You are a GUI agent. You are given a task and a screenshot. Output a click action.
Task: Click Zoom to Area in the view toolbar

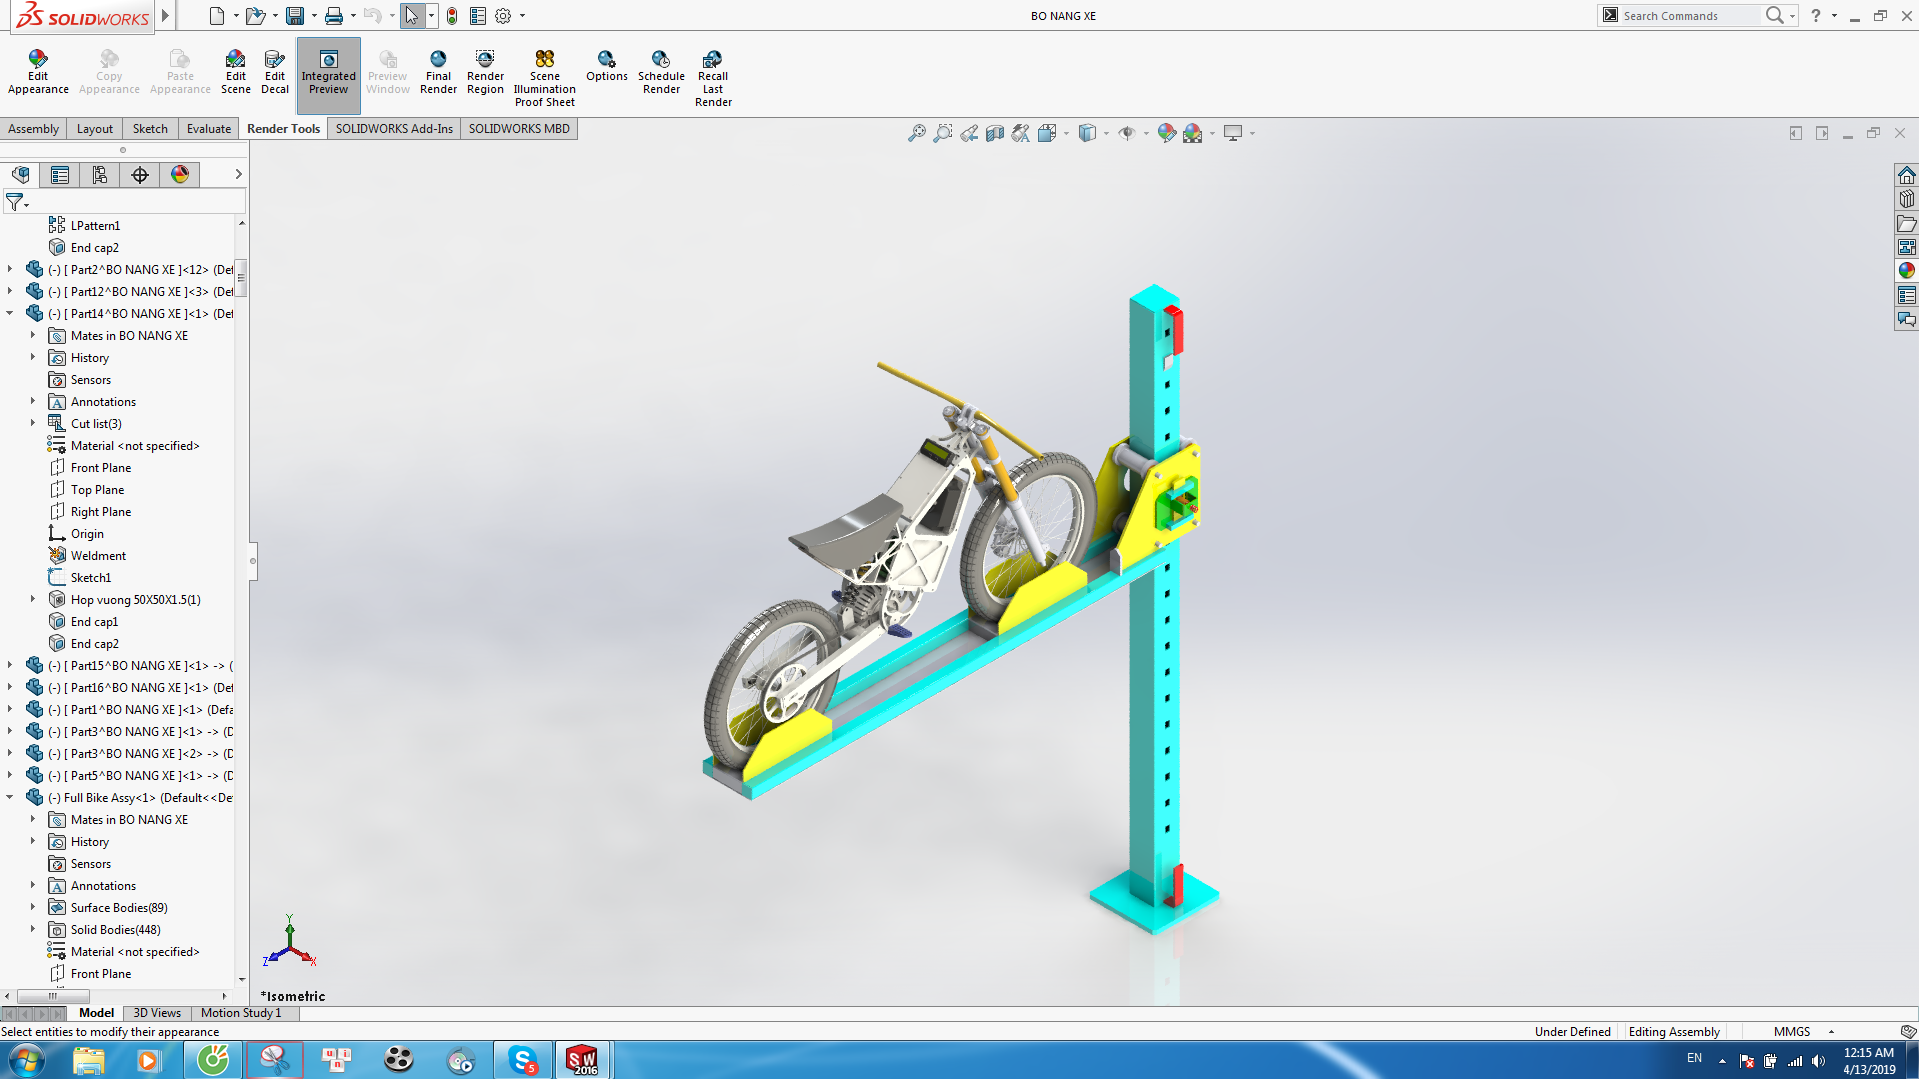pos(942,133)
